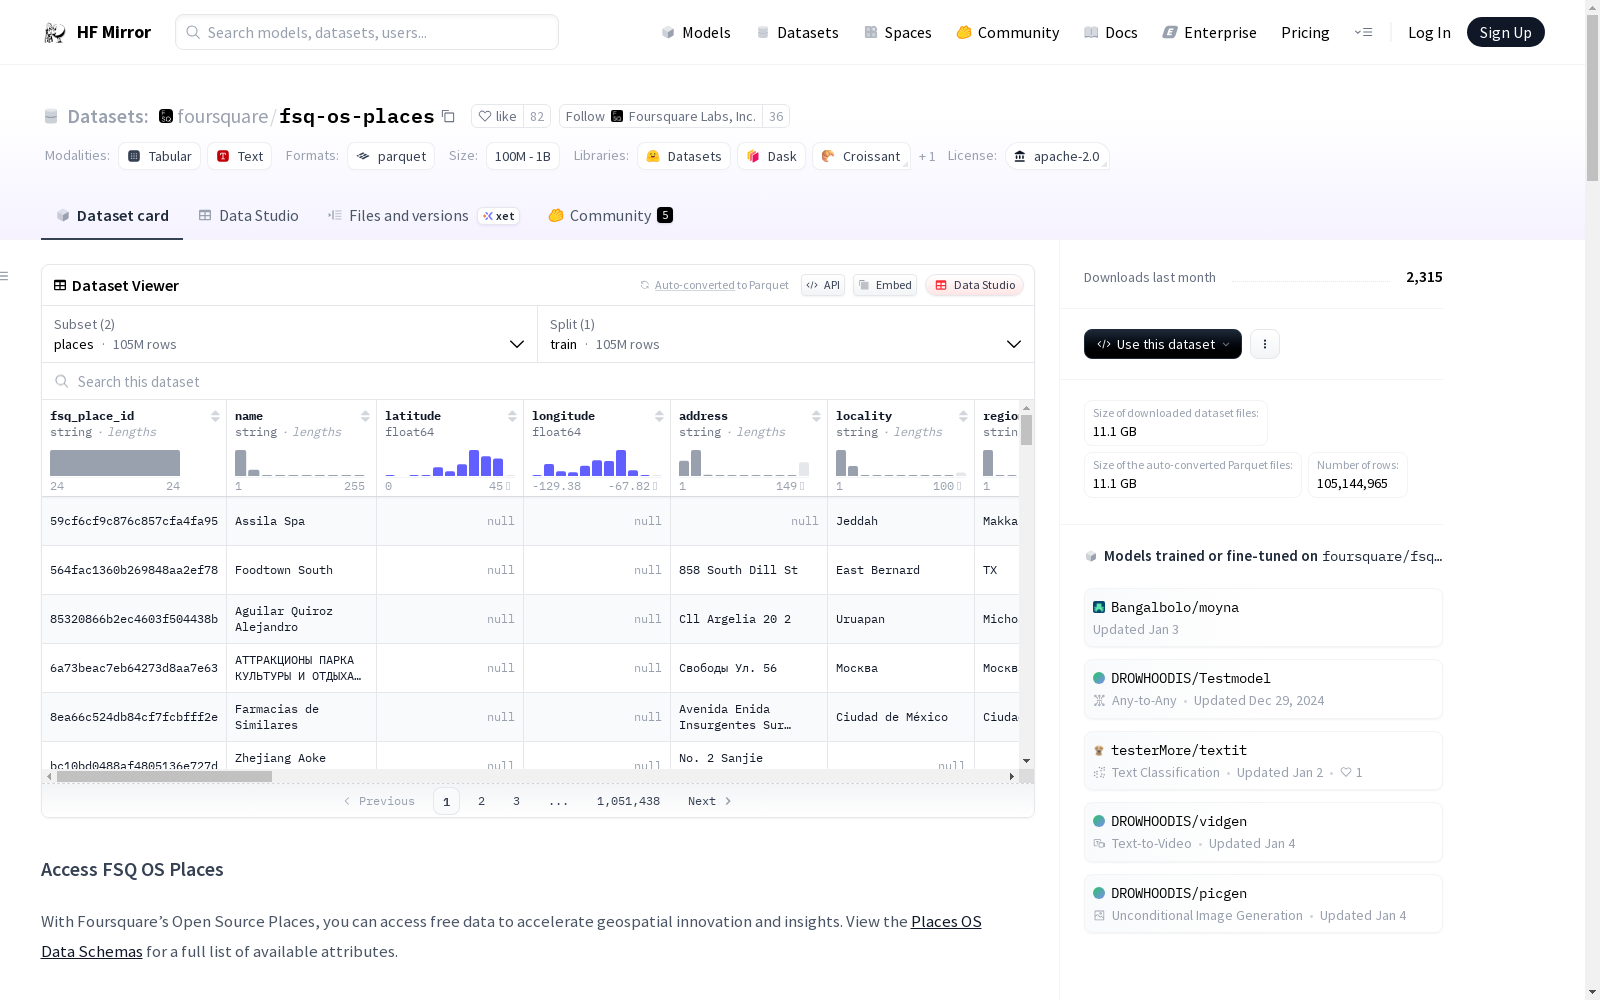
Task: Sort the address column
Action: coord(816,416)
